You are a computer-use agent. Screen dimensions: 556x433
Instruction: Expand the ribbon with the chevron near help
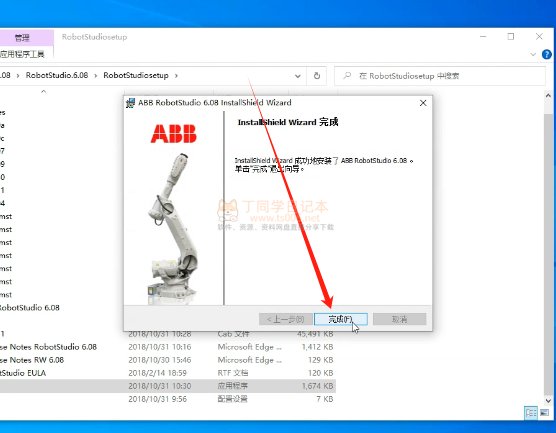533,54
